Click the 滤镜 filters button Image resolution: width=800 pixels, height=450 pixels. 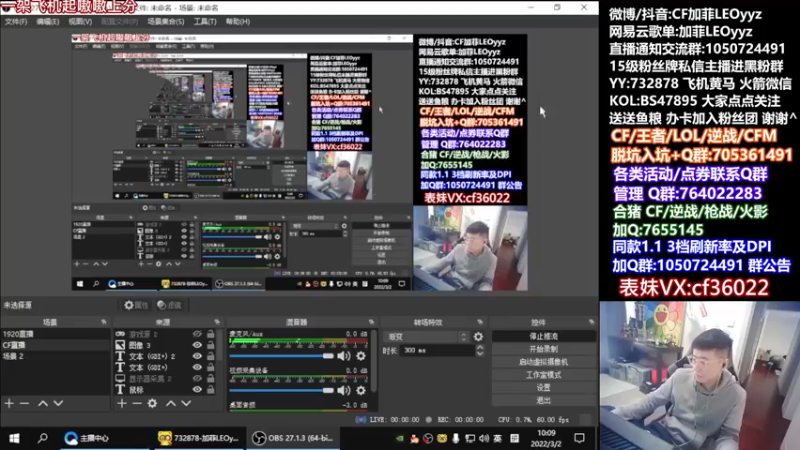[x=169, y=305]
